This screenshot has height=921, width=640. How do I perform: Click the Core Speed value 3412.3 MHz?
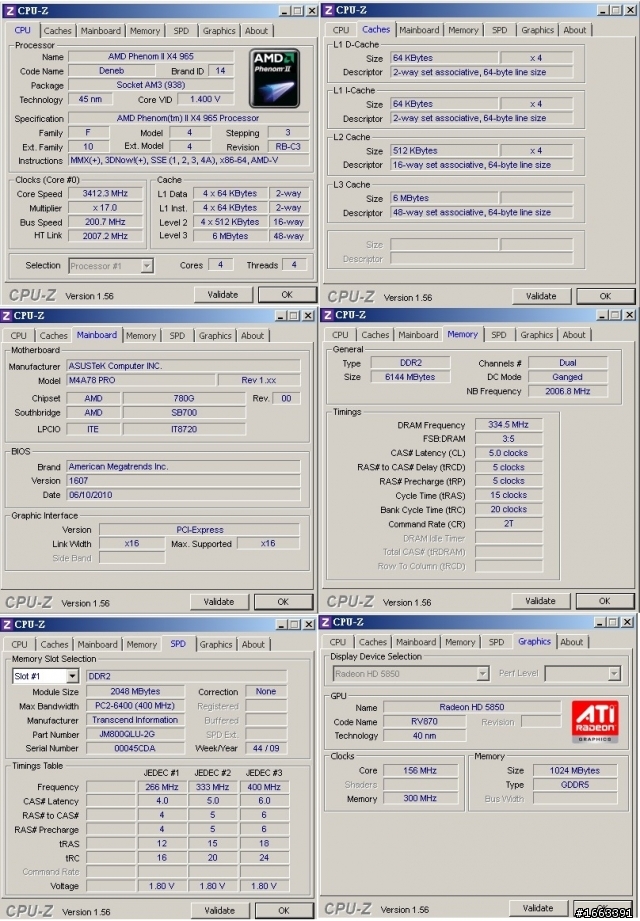point(105,193)
